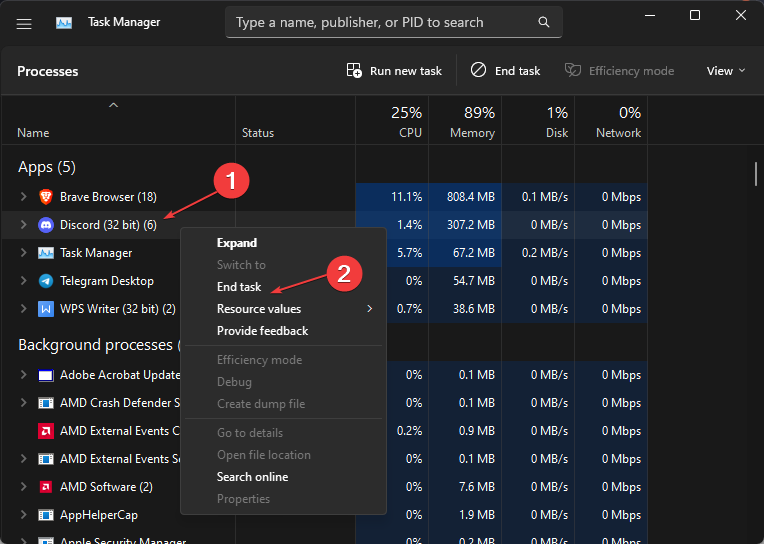Click the Brave Browser icon
Image resolution: width=764 pixels, height=544 pixels.
click(46, 197)
